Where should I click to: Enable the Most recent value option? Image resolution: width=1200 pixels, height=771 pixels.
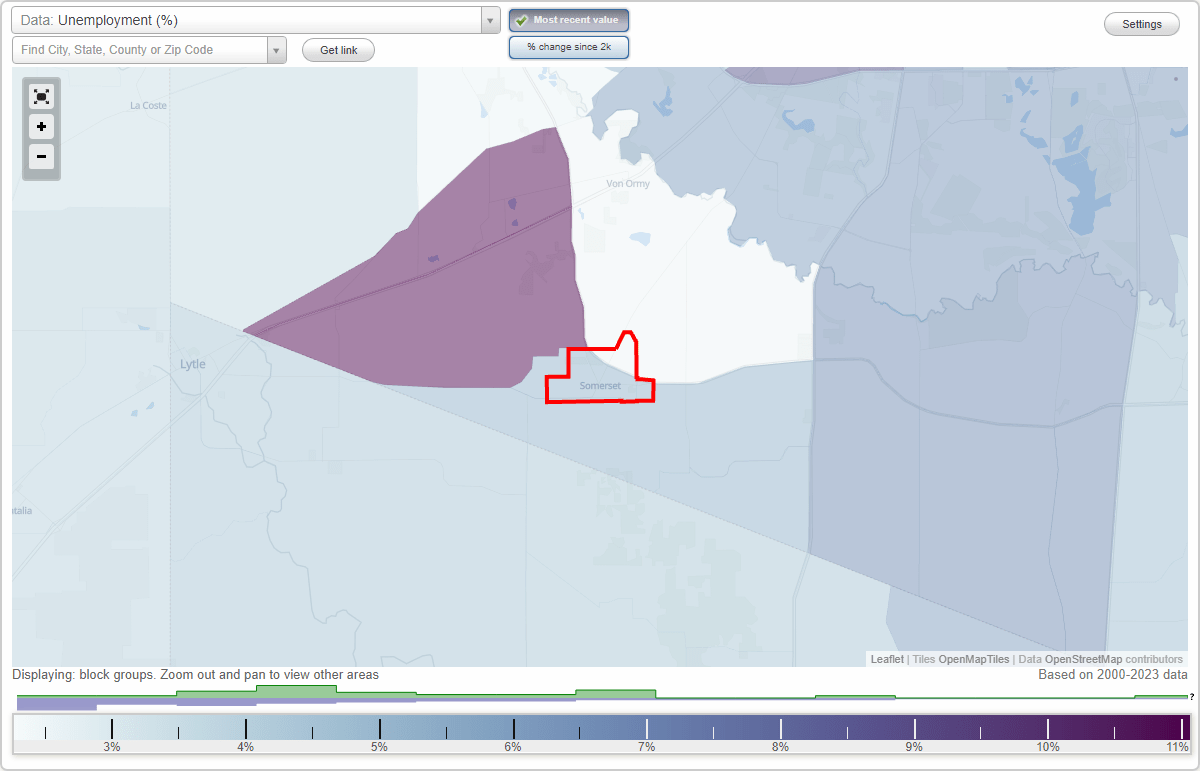[x=569, y=20]
